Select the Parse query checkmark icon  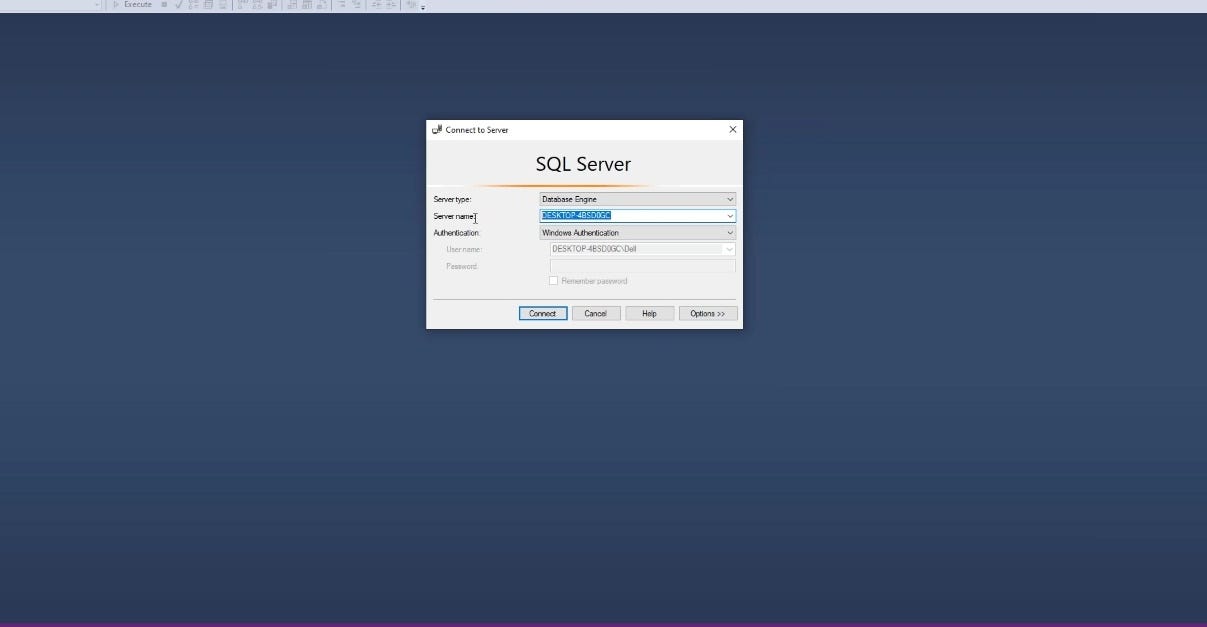coord(178,5)
